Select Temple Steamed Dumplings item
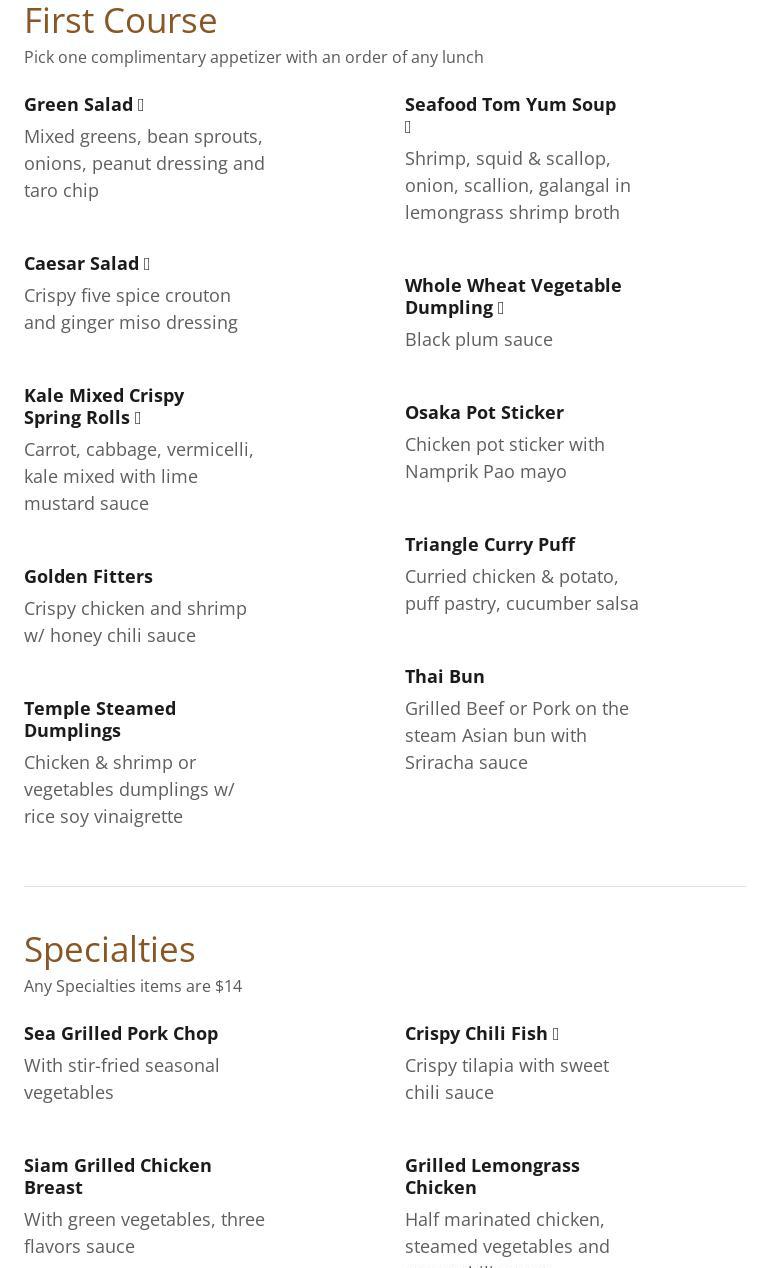Image resolution: width=770 pixels, height=1268 pixels. point(100,719)
